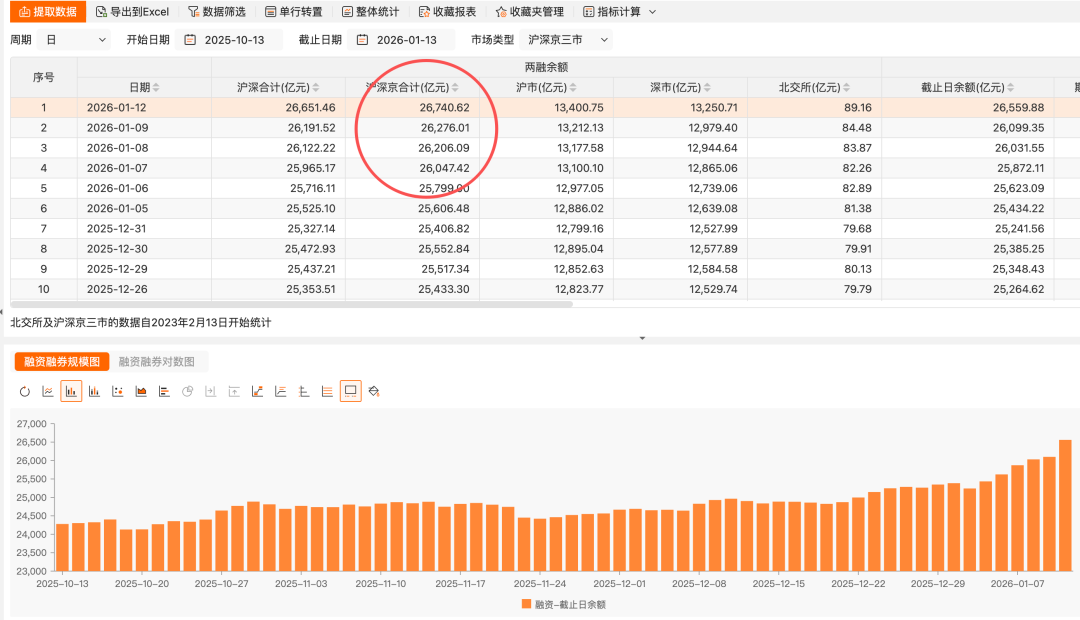The image size is (1080, 620).
Task: Click the 导出到Excel export button
Action: [133, 12]
